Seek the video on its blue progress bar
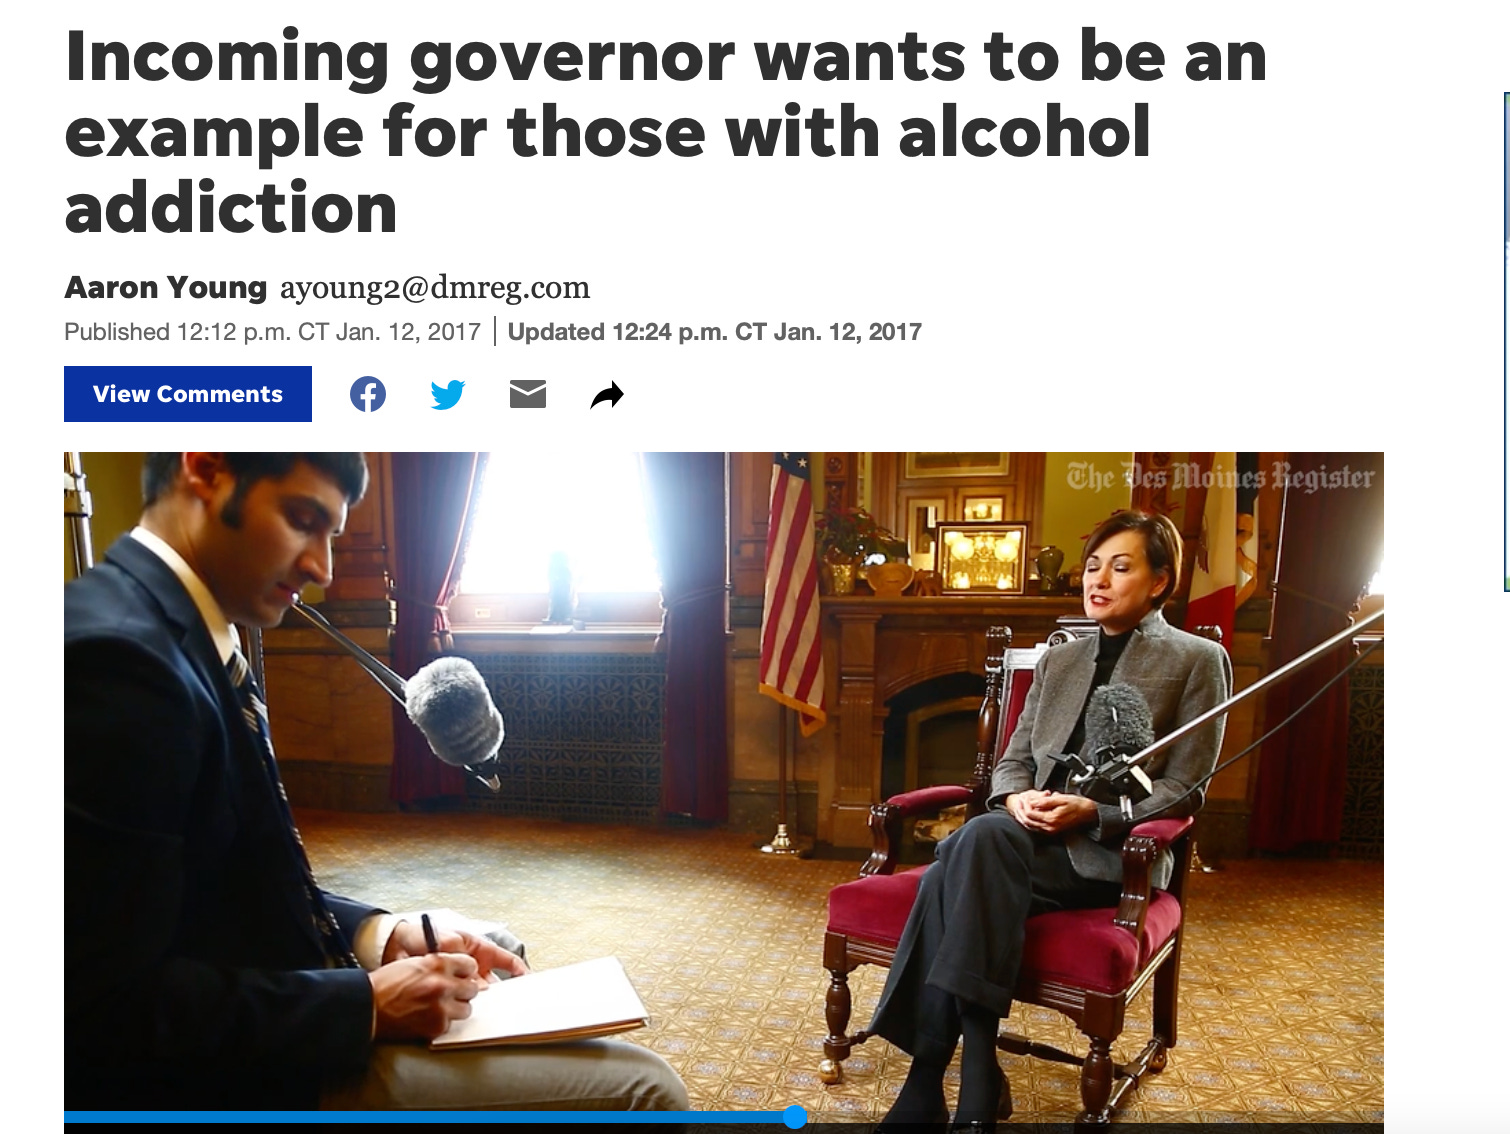The image size is (1510, 1134). (429, 1117)
